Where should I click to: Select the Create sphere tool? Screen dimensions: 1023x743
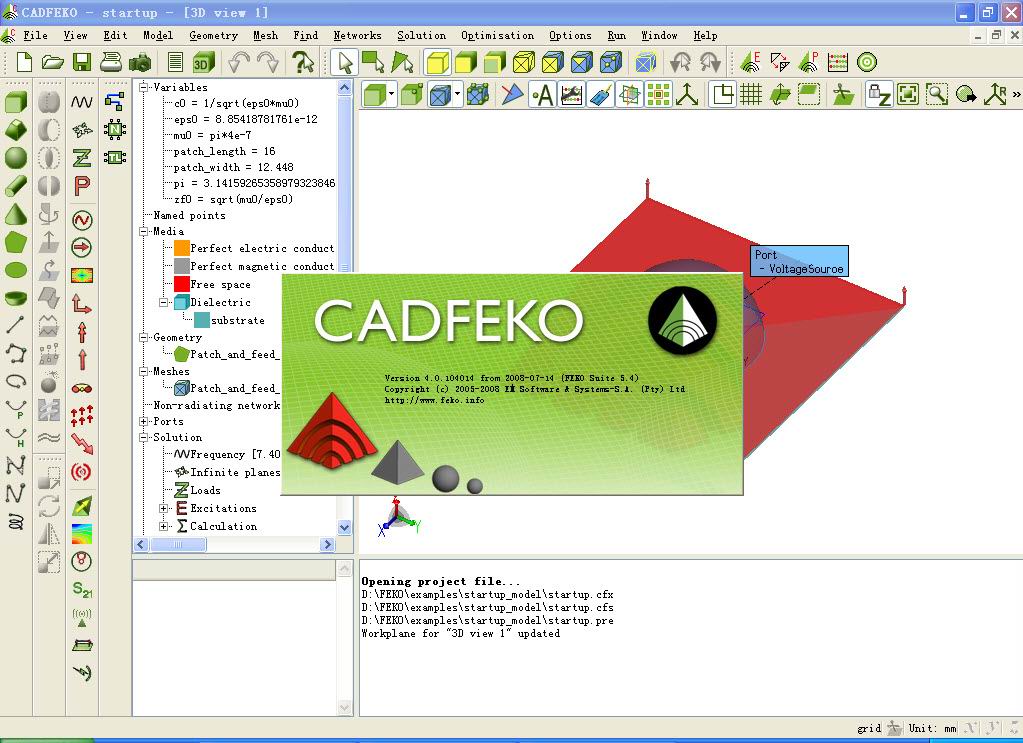16,157
